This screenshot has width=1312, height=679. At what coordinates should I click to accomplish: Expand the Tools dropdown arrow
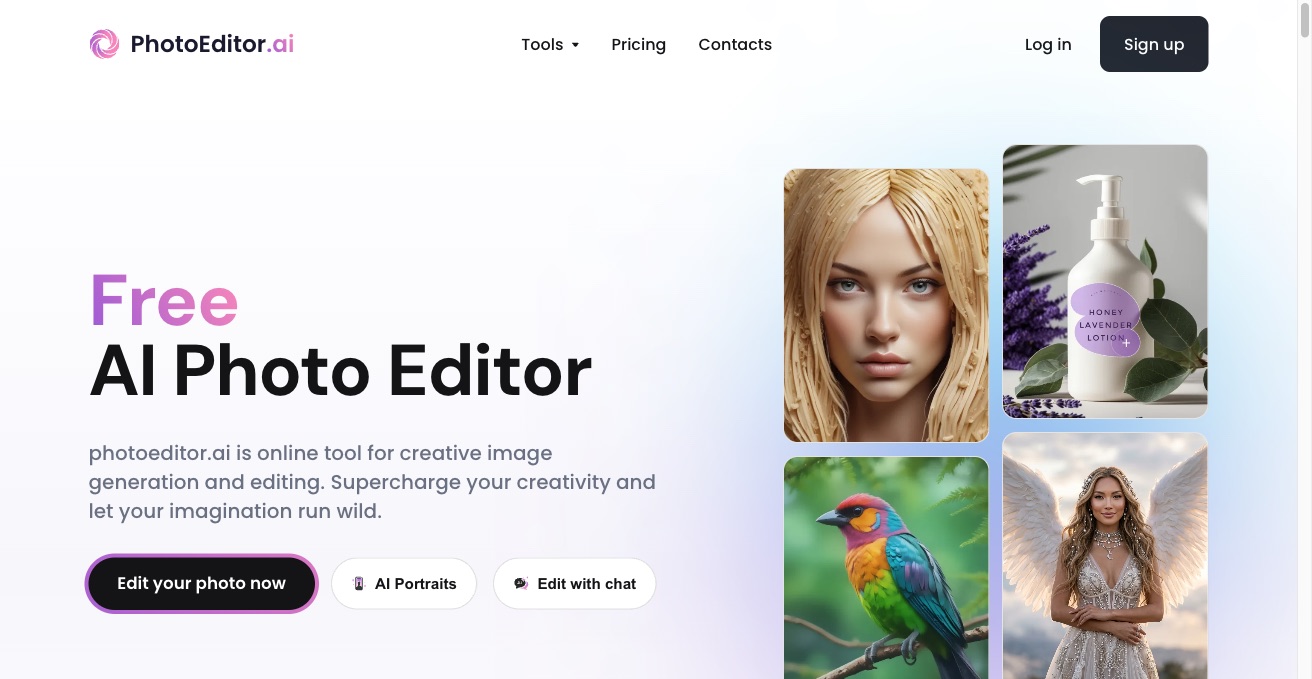pos(575,45)
